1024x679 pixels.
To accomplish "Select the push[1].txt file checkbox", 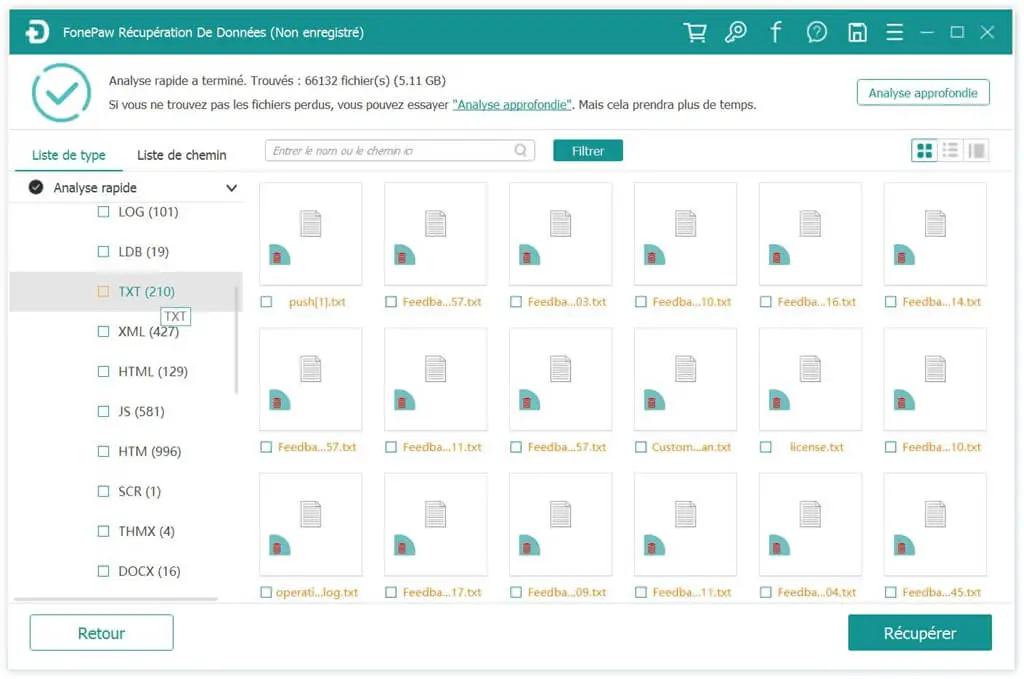I will (x=266, y=302).
